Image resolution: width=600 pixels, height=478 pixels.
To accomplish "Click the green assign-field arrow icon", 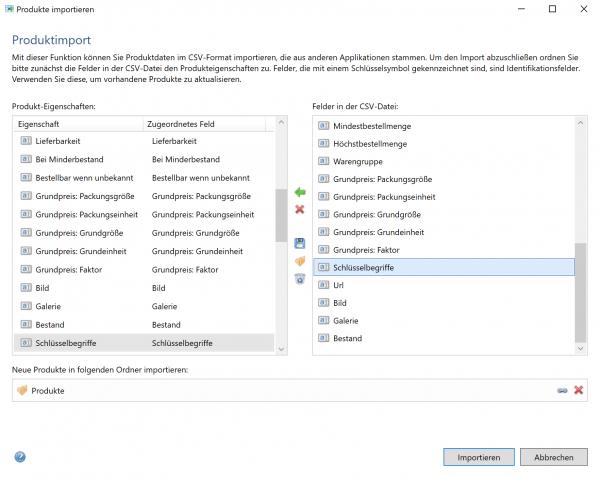I will click(x=299, y=192).
